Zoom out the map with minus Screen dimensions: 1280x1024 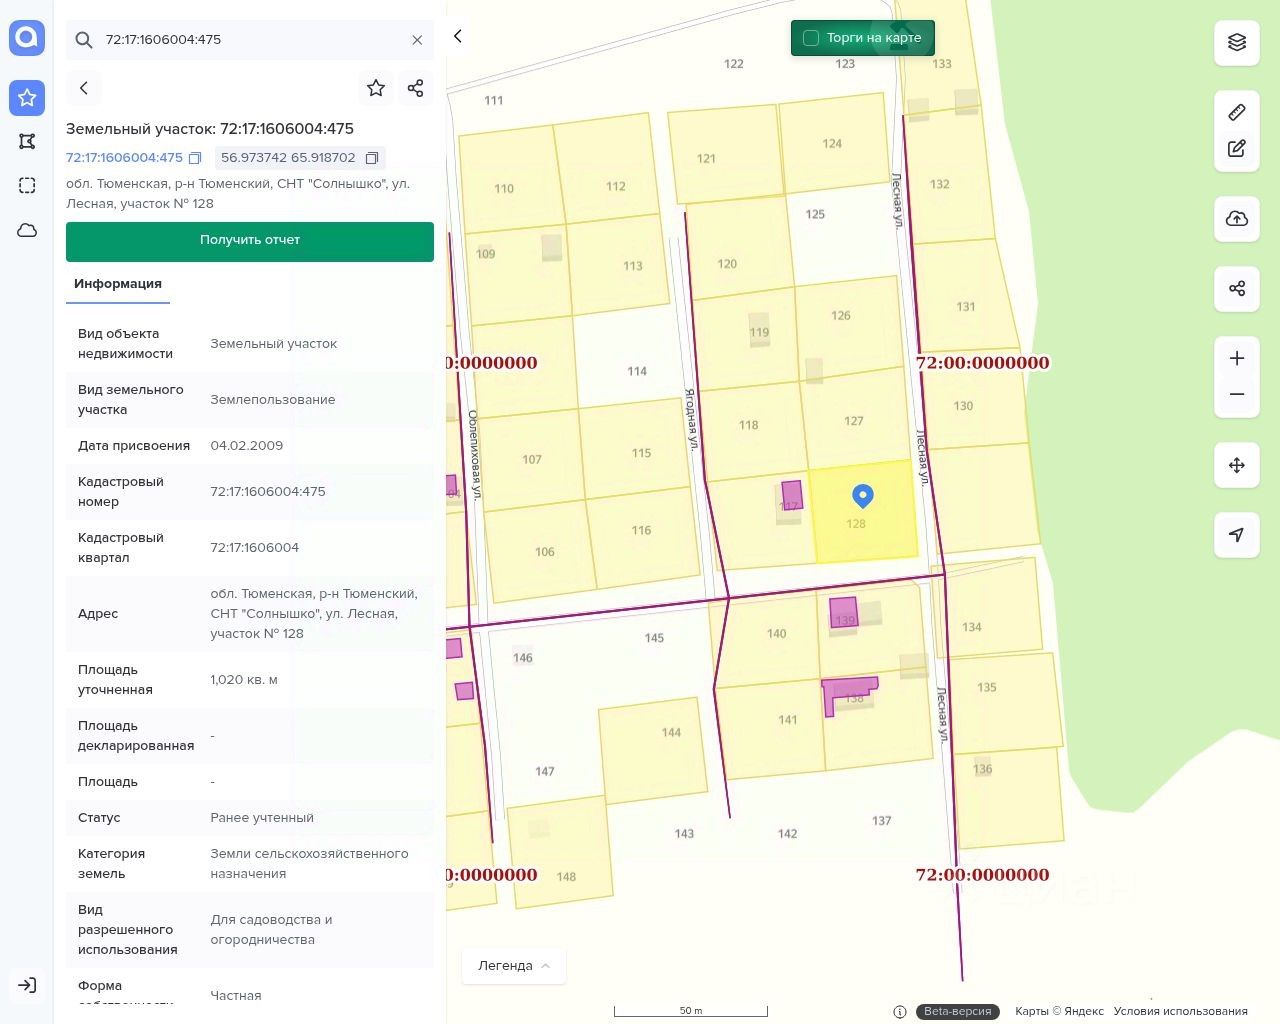(x=1237, y=395)
